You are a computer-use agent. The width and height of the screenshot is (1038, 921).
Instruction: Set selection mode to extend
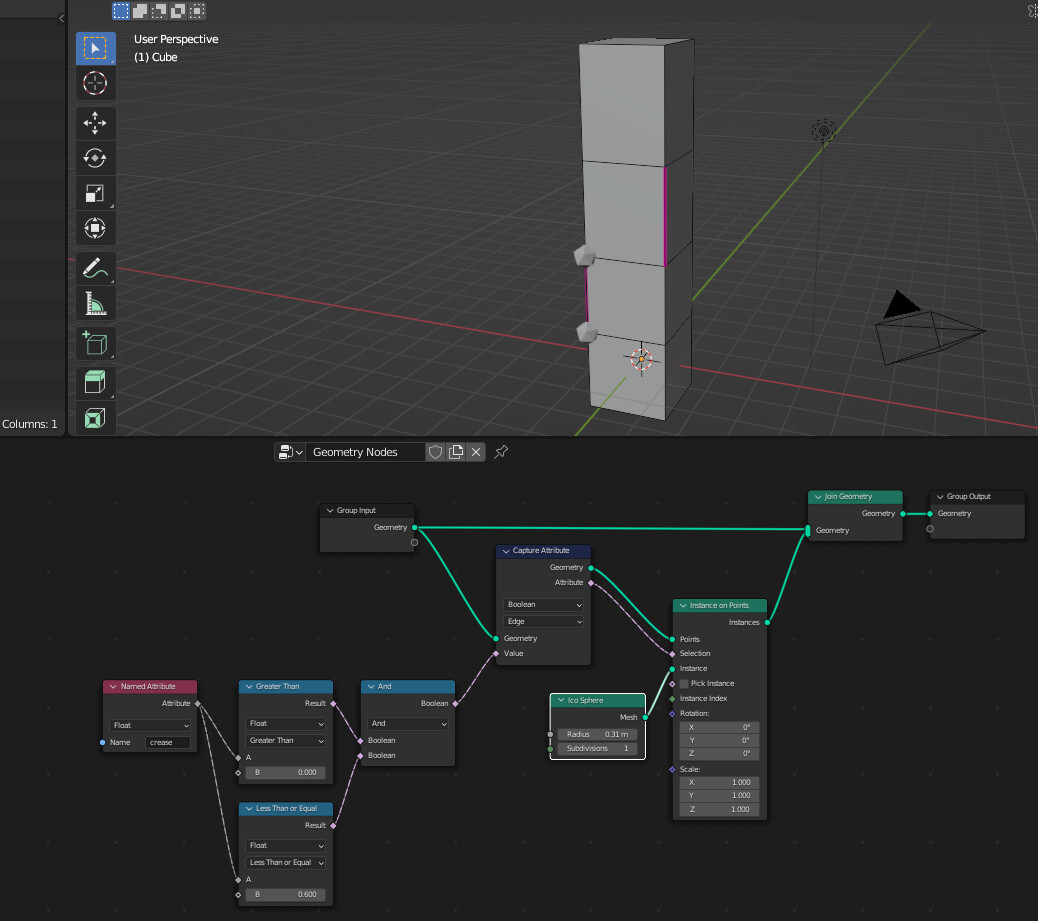[140, 11]
